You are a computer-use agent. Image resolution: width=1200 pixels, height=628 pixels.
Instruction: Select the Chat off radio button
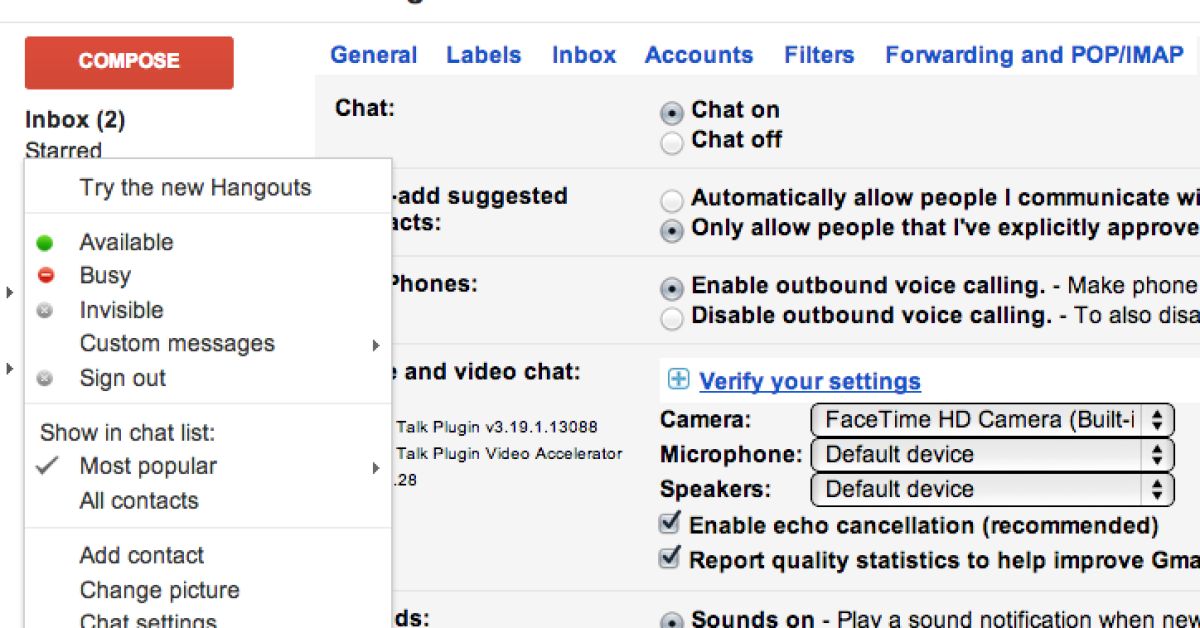tap(673, 143)
